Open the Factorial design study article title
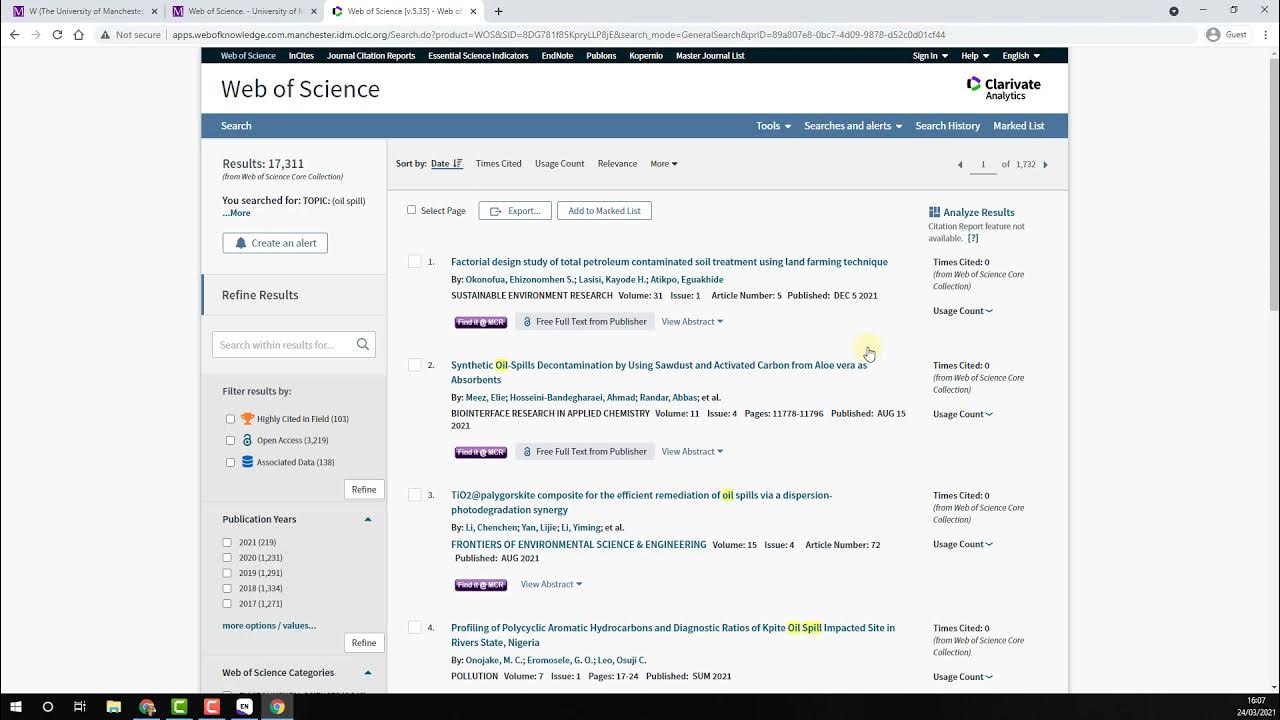This screenshot has width=1280, height=720. (669, 262)
